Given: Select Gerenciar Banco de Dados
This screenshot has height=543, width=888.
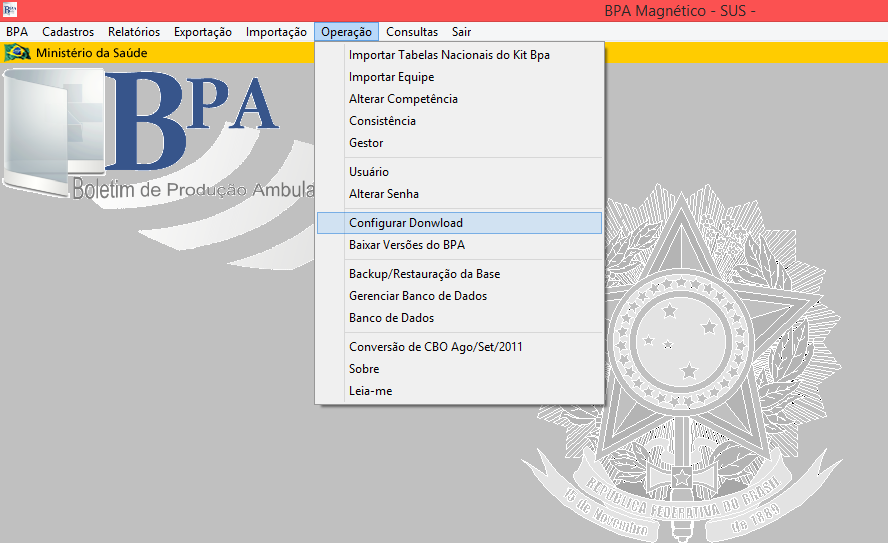Looking at the screenshot, I should click(x=418, y=296).
